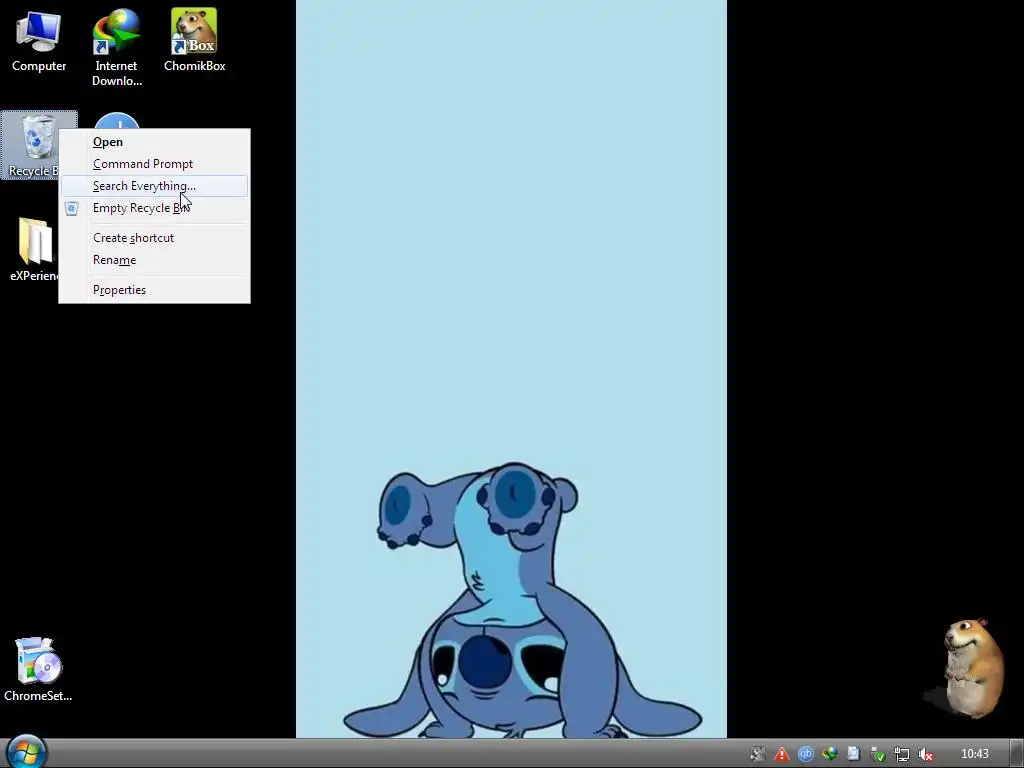Select the eXPerience folder icon

33,249
